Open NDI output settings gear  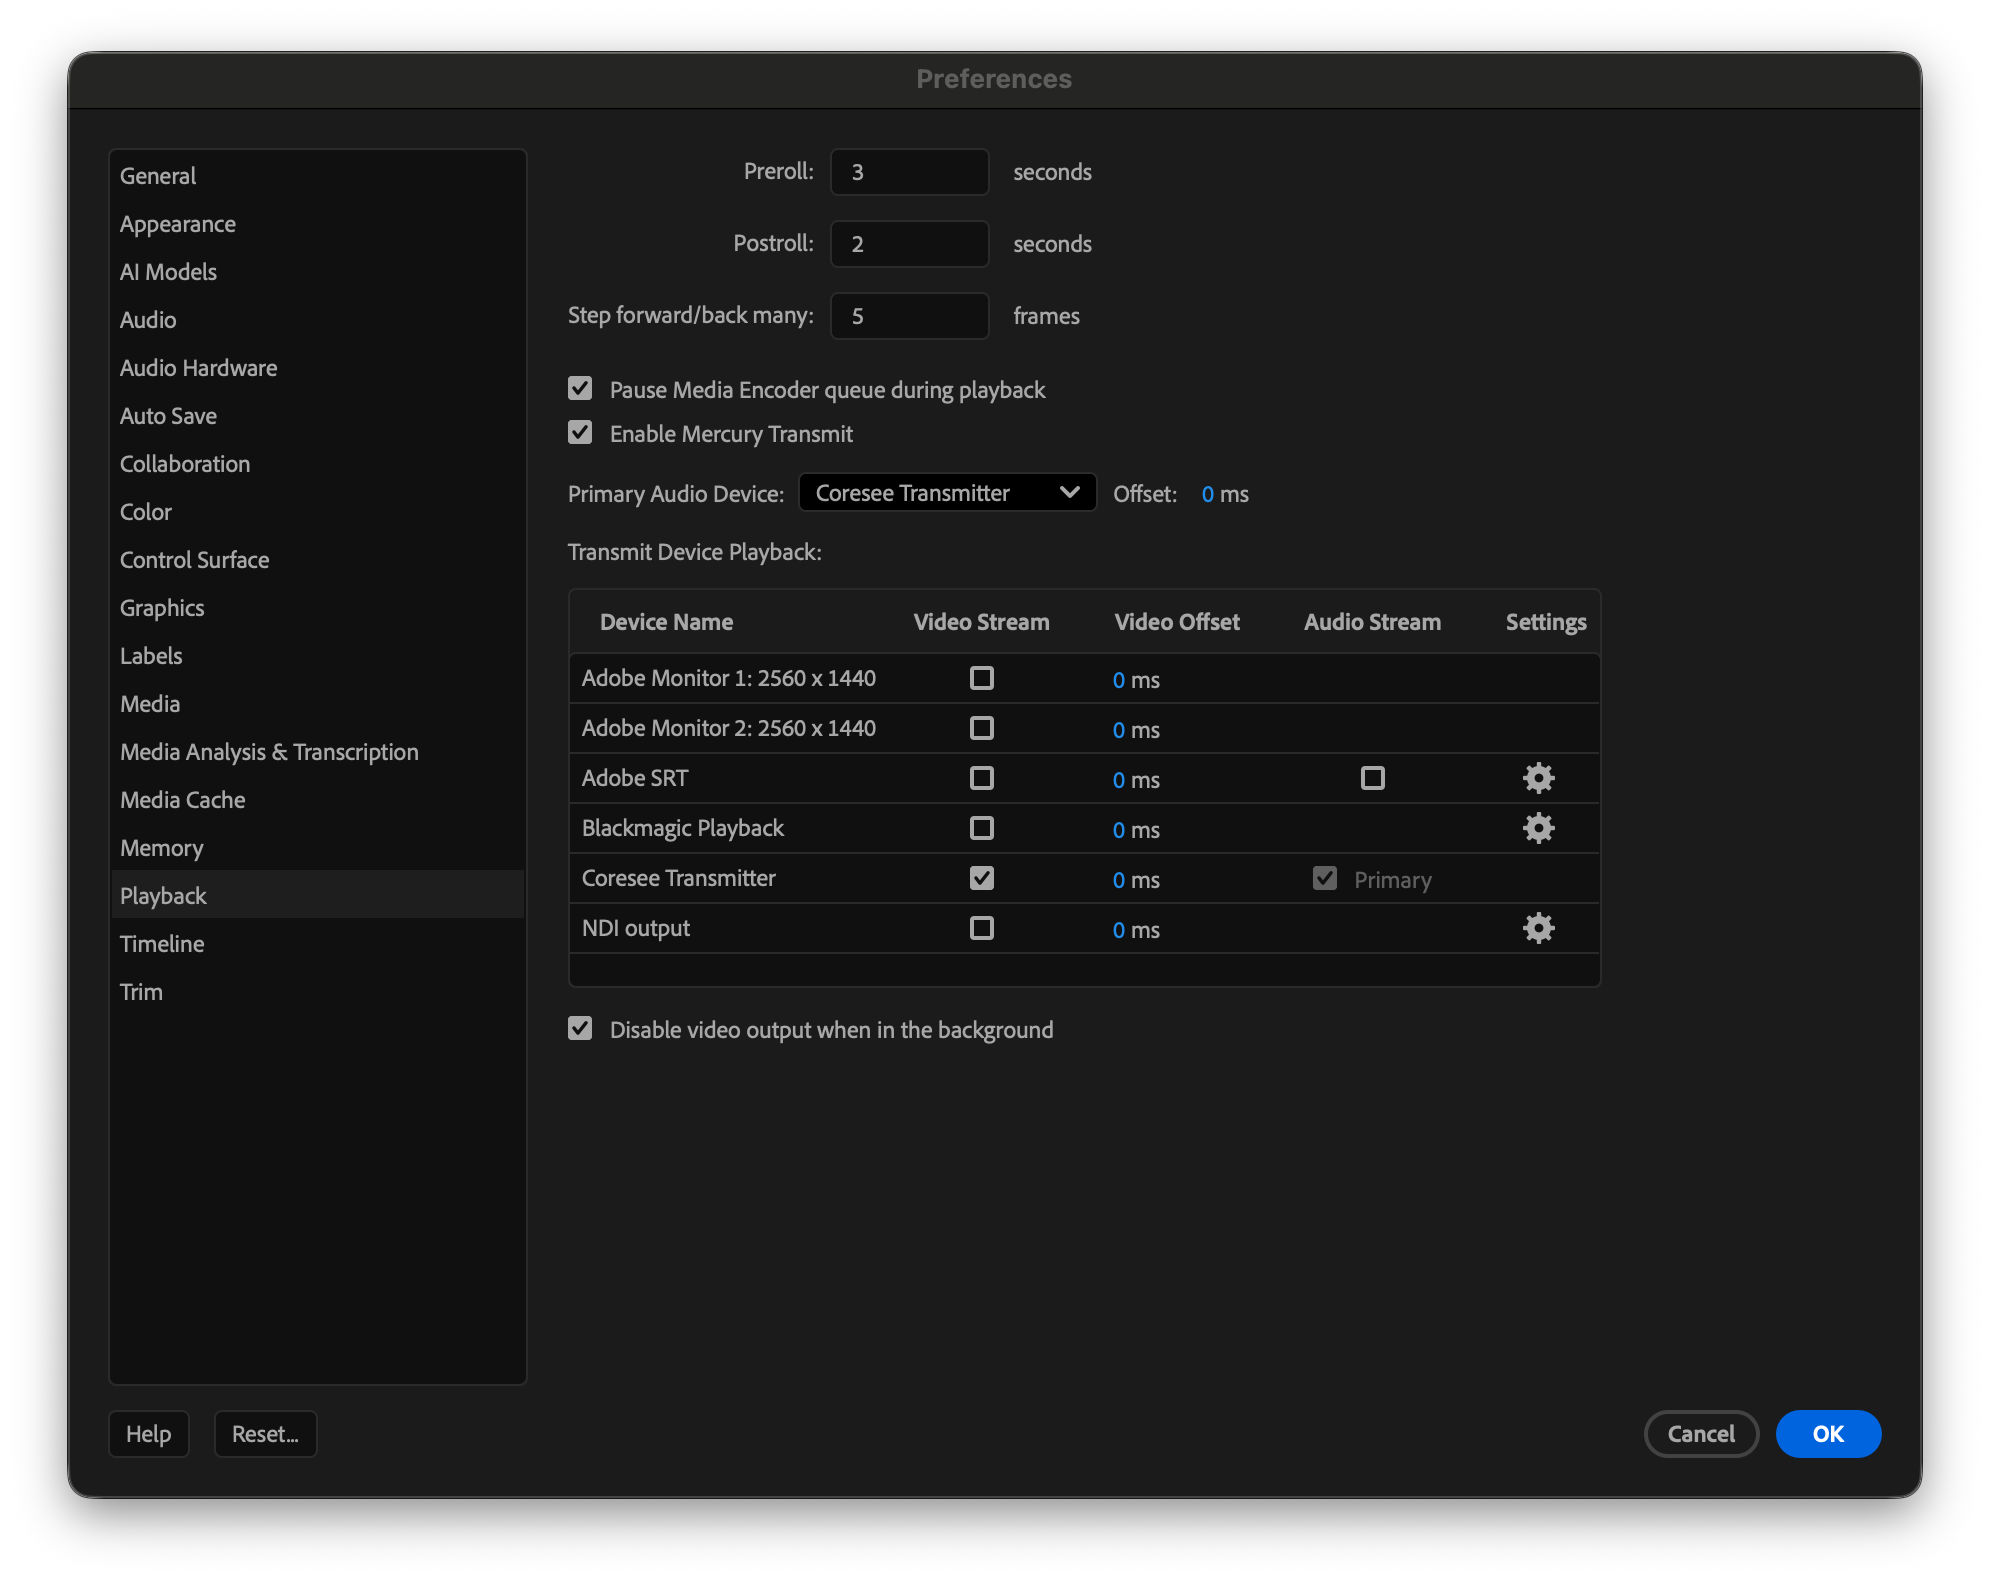click(1538, 928)
